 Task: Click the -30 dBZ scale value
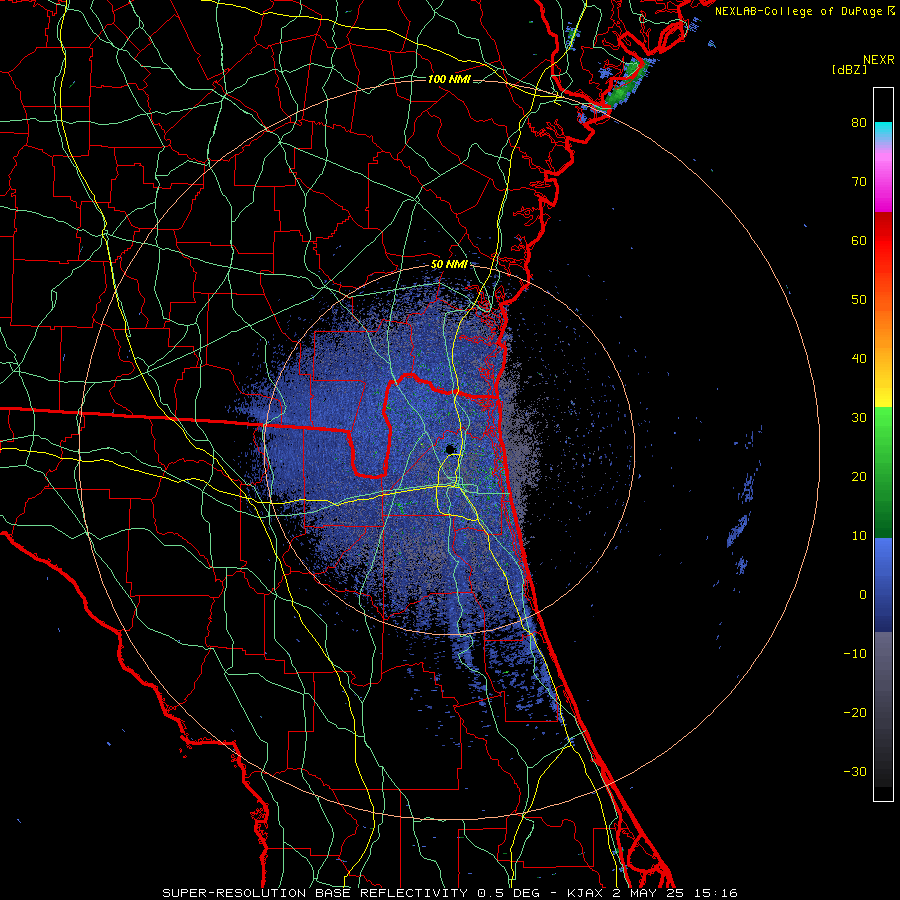coord(855,772)
